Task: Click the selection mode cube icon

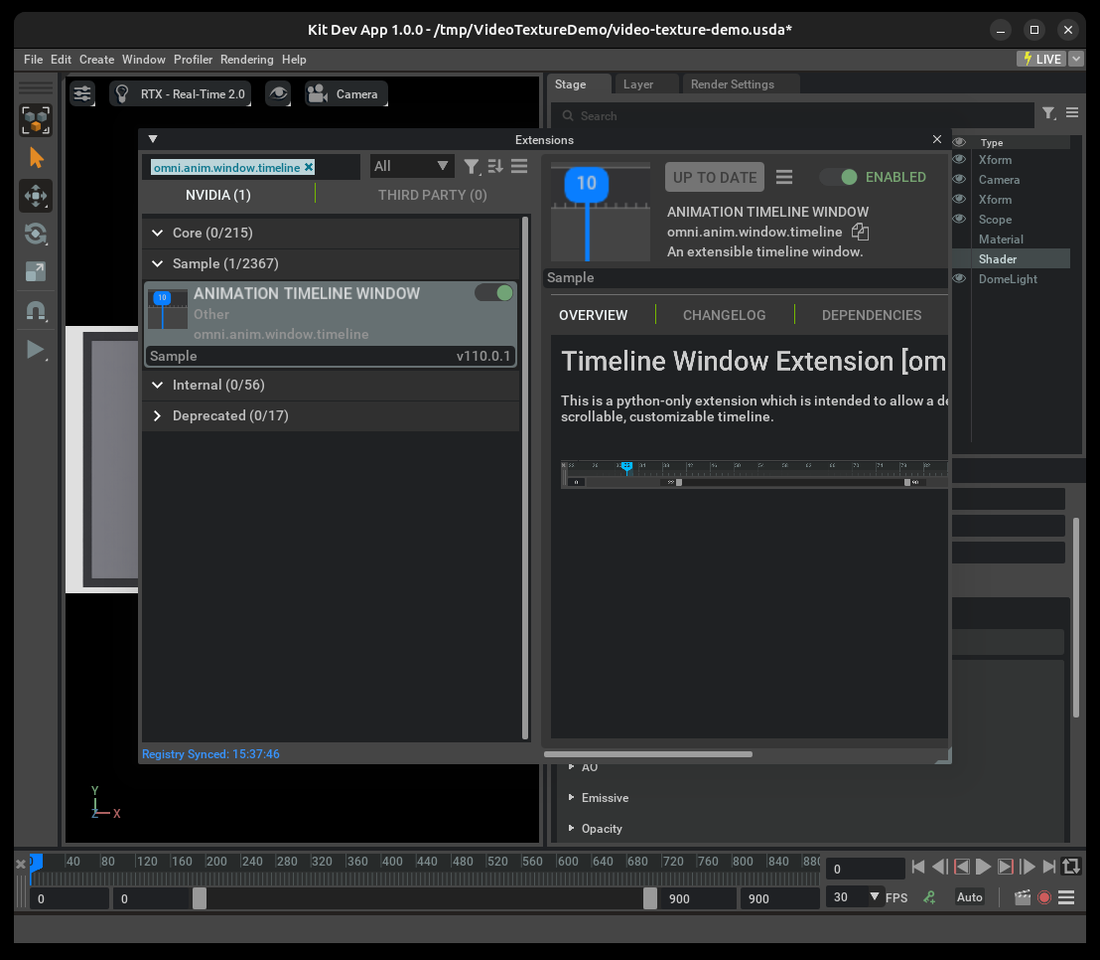Action: click(36, 120)
